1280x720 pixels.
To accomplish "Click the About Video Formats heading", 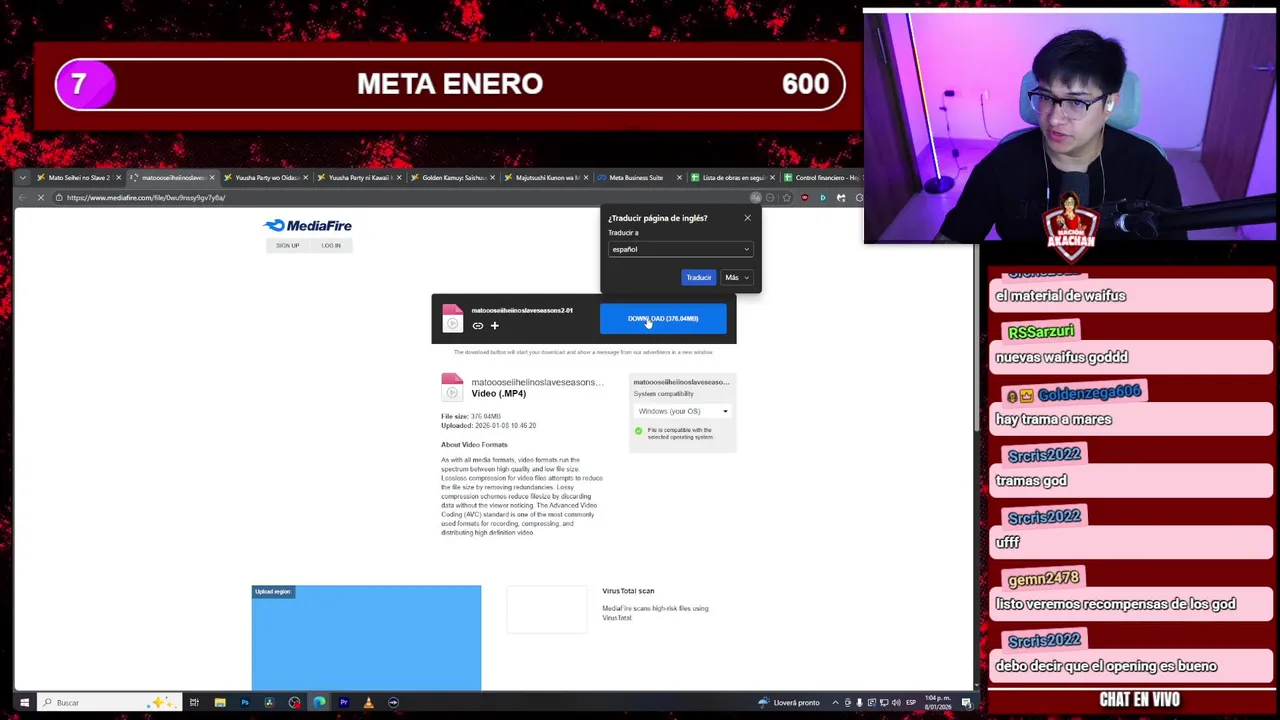I will coord(474,445).
